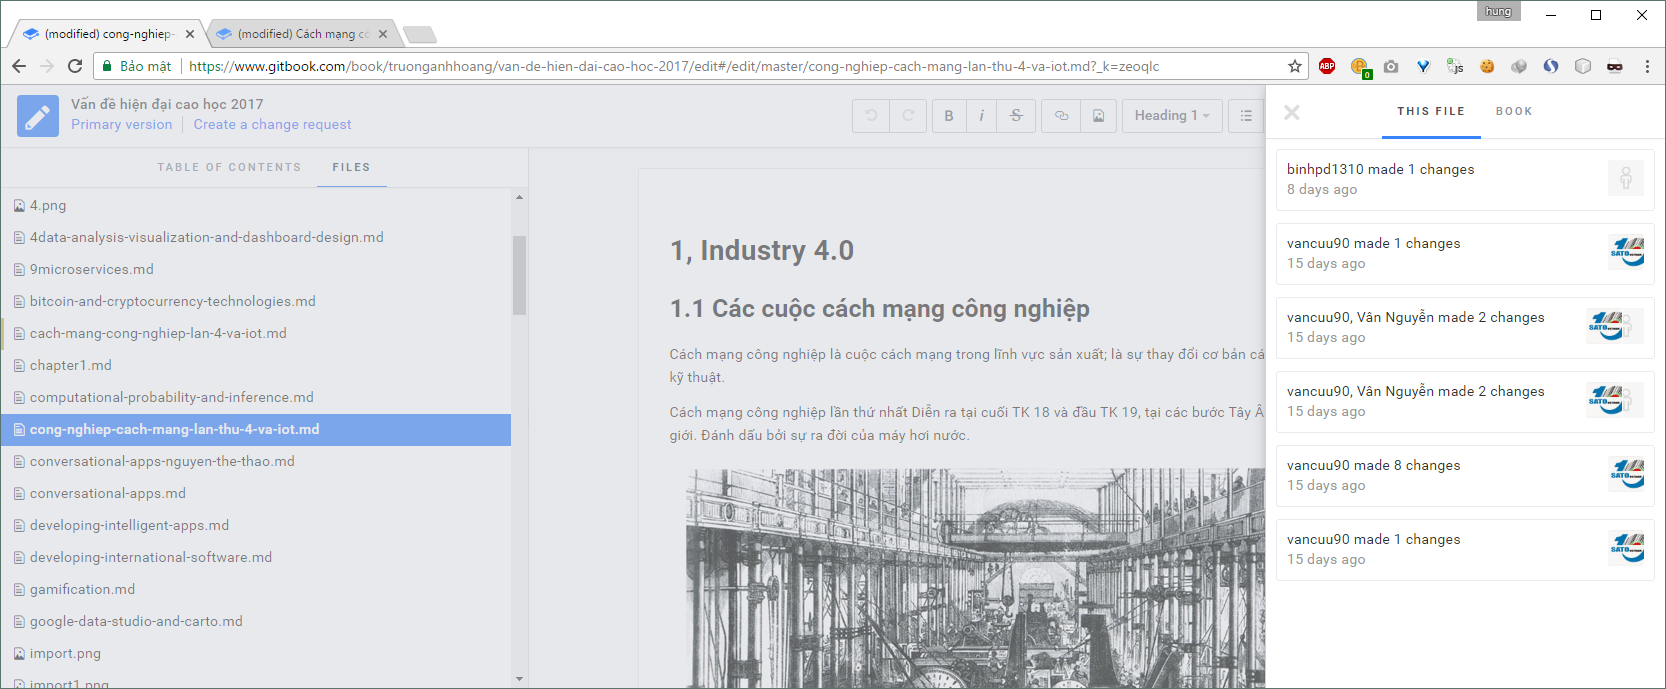Open the gamification.md file
1666x689 pixels.
(x=82, y=589)
